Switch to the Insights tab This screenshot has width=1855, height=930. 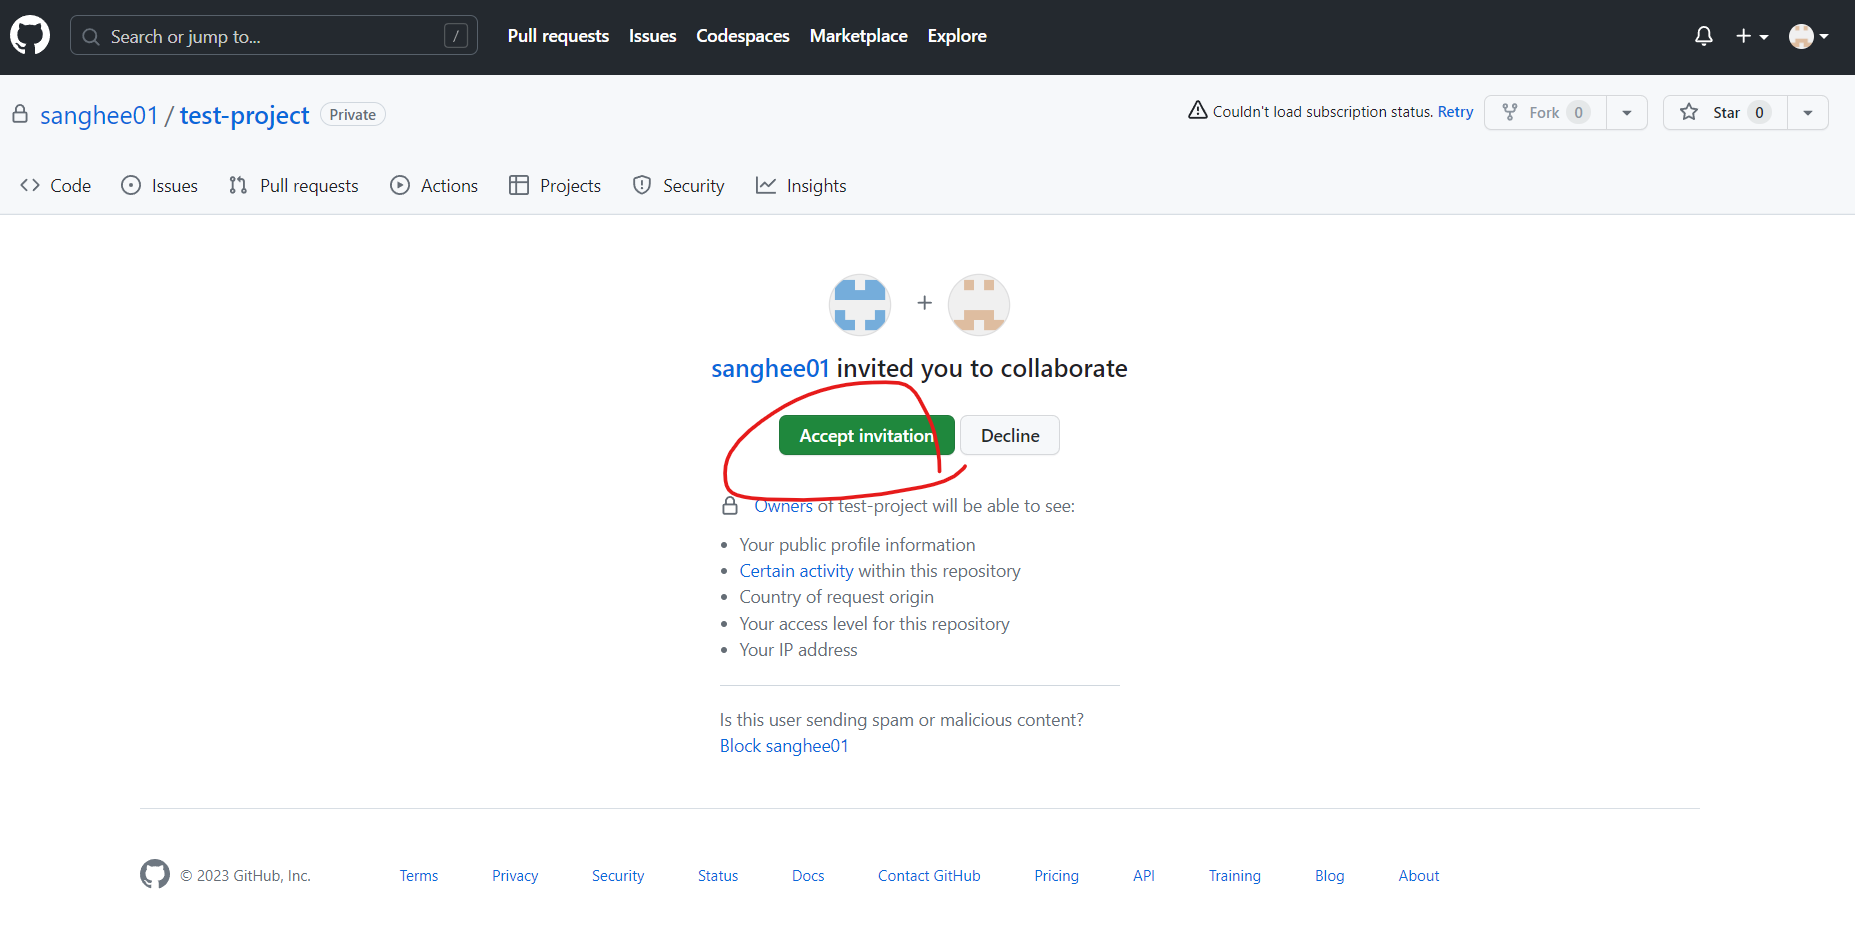tap(801, 185)
